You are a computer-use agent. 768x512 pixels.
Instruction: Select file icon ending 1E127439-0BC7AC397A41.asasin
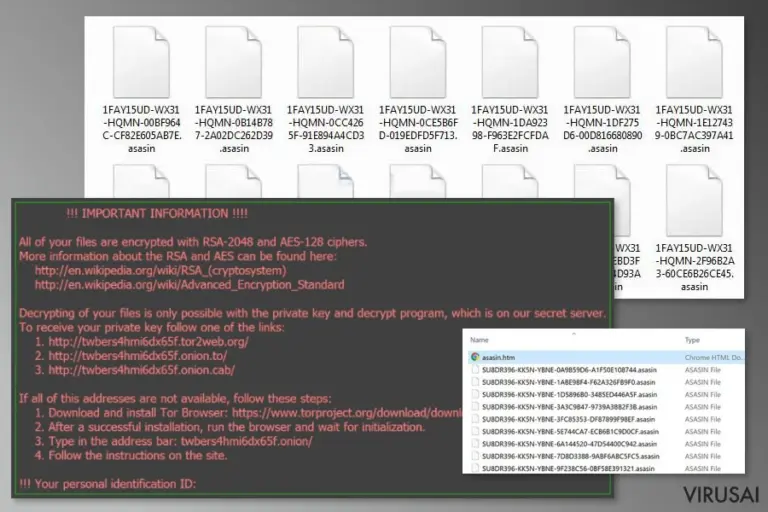click(x=695, y=62)
